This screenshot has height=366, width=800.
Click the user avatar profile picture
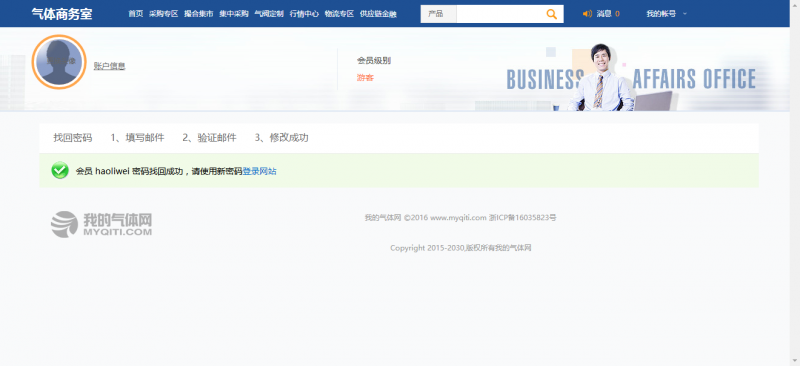[x=59, y=62]
